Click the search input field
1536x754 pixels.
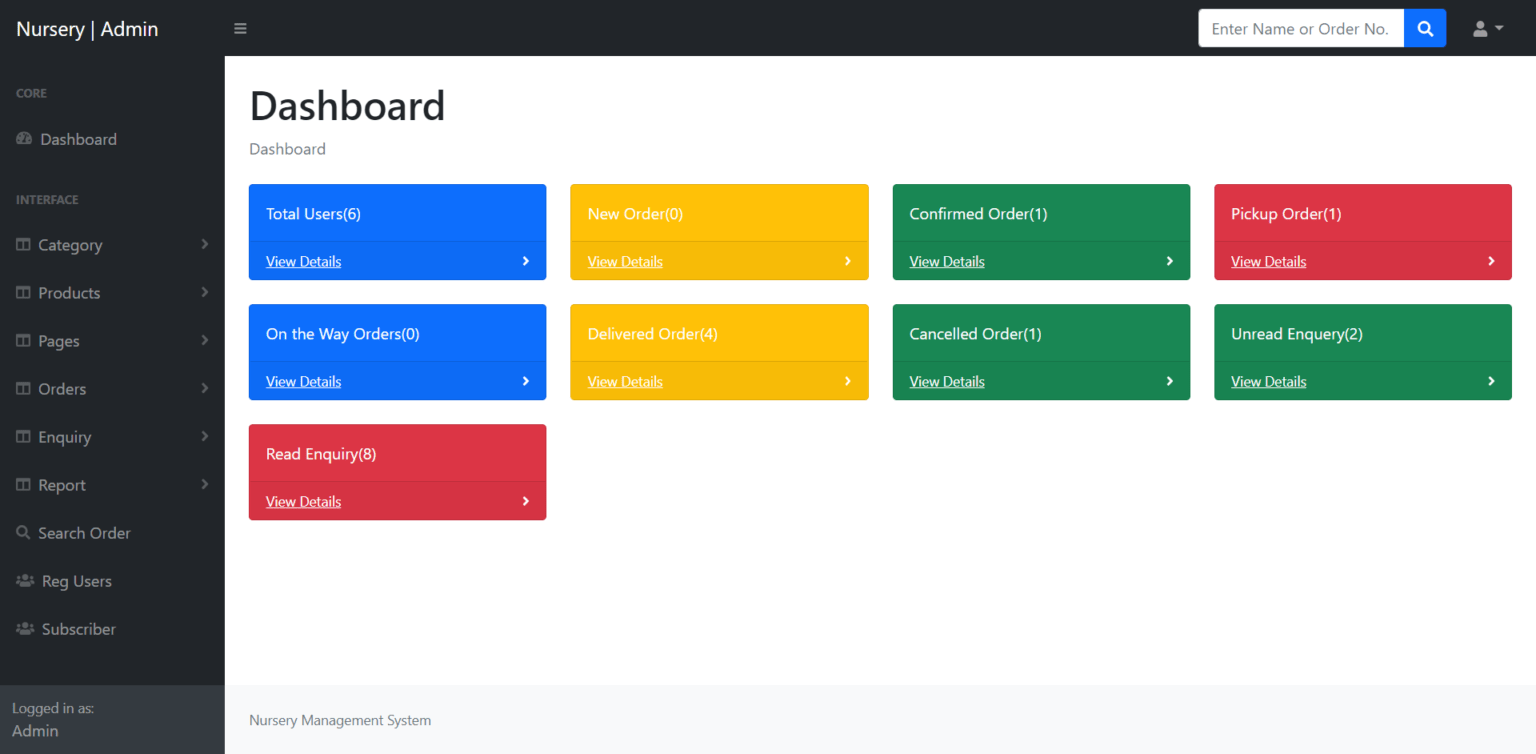tap(1300, 28)
